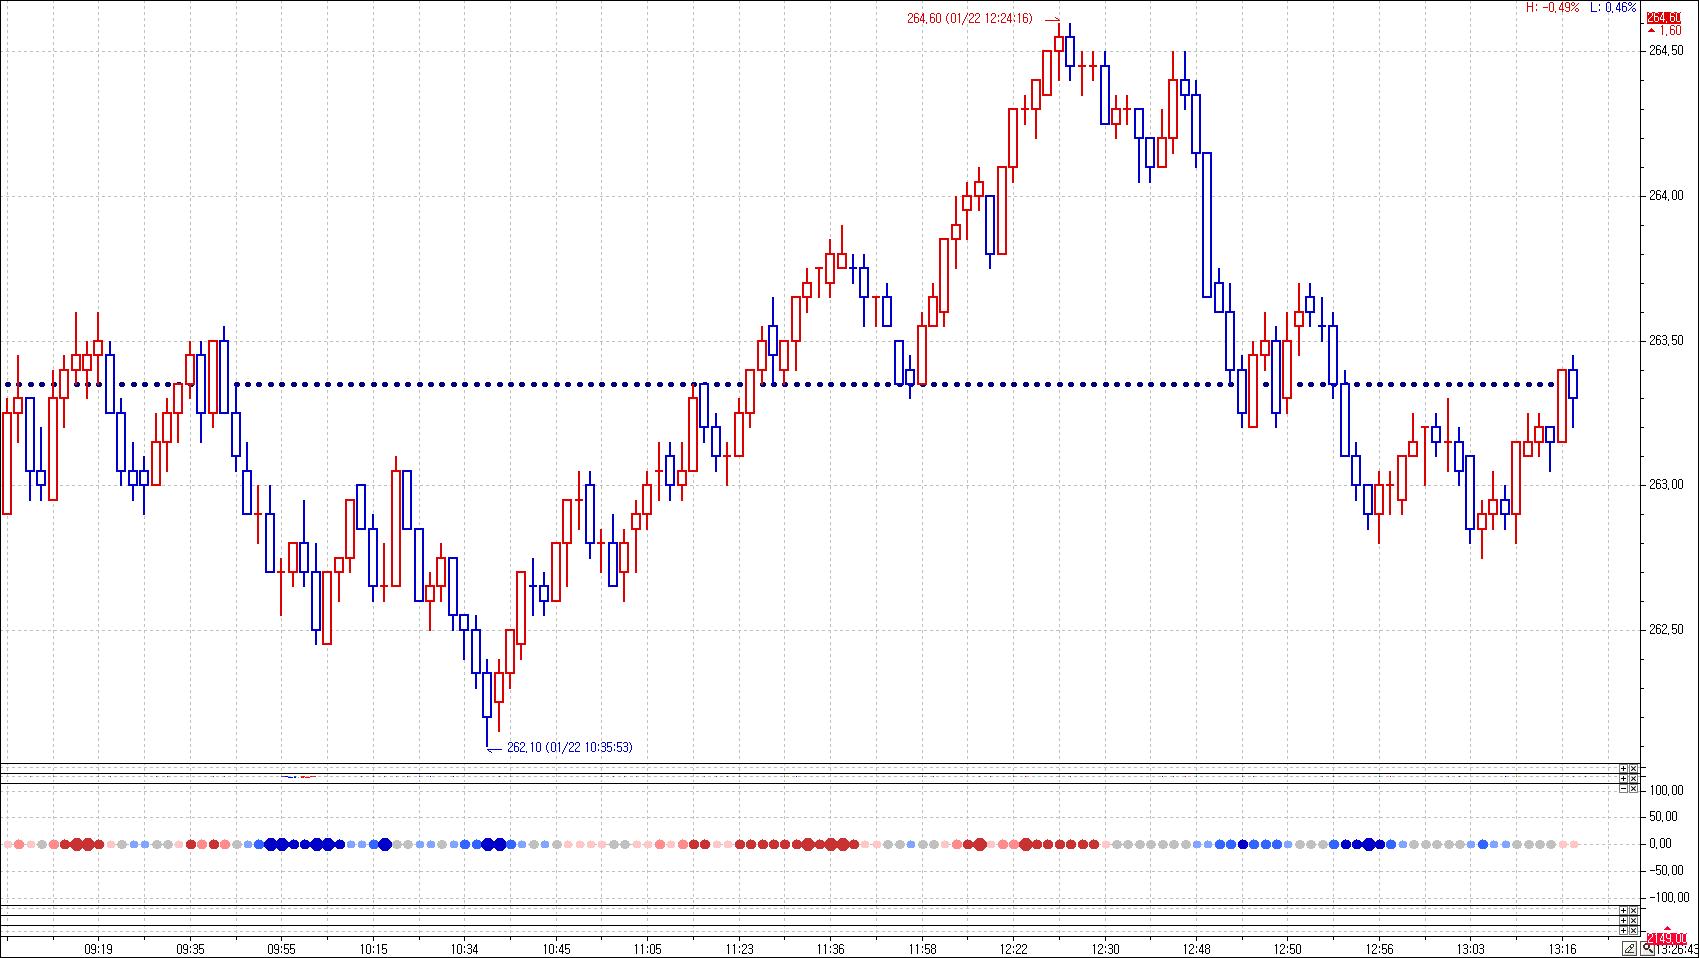1699x958 pixels.
Task: Click the 13:26:43 clock display
Action: pos(1679,948)
